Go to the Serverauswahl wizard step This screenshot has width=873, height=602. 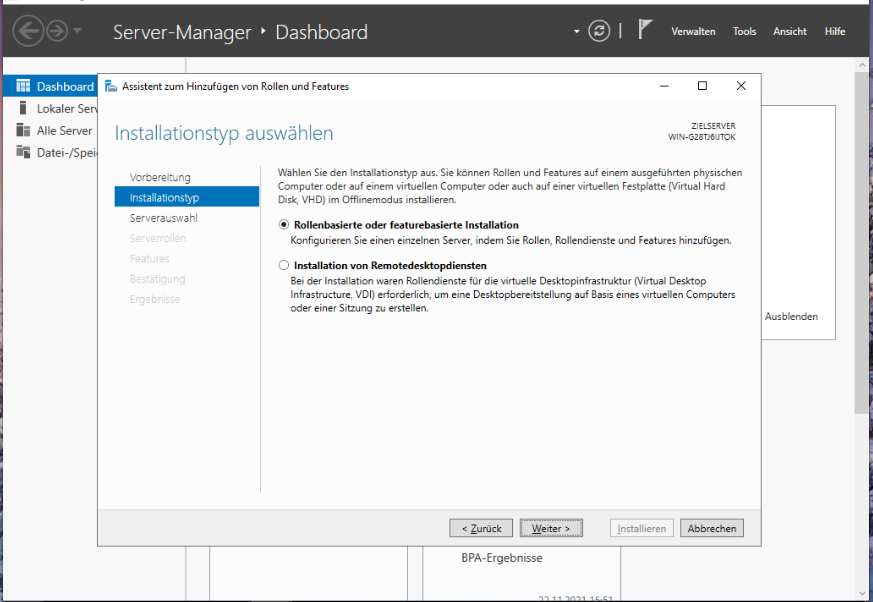pyautogui.click(x=164, y=218)
